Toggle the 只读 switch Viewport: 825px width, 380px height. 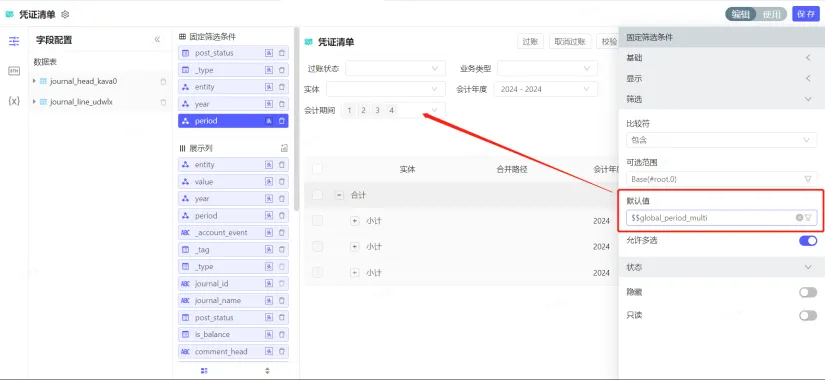click(x=808, y=315)
